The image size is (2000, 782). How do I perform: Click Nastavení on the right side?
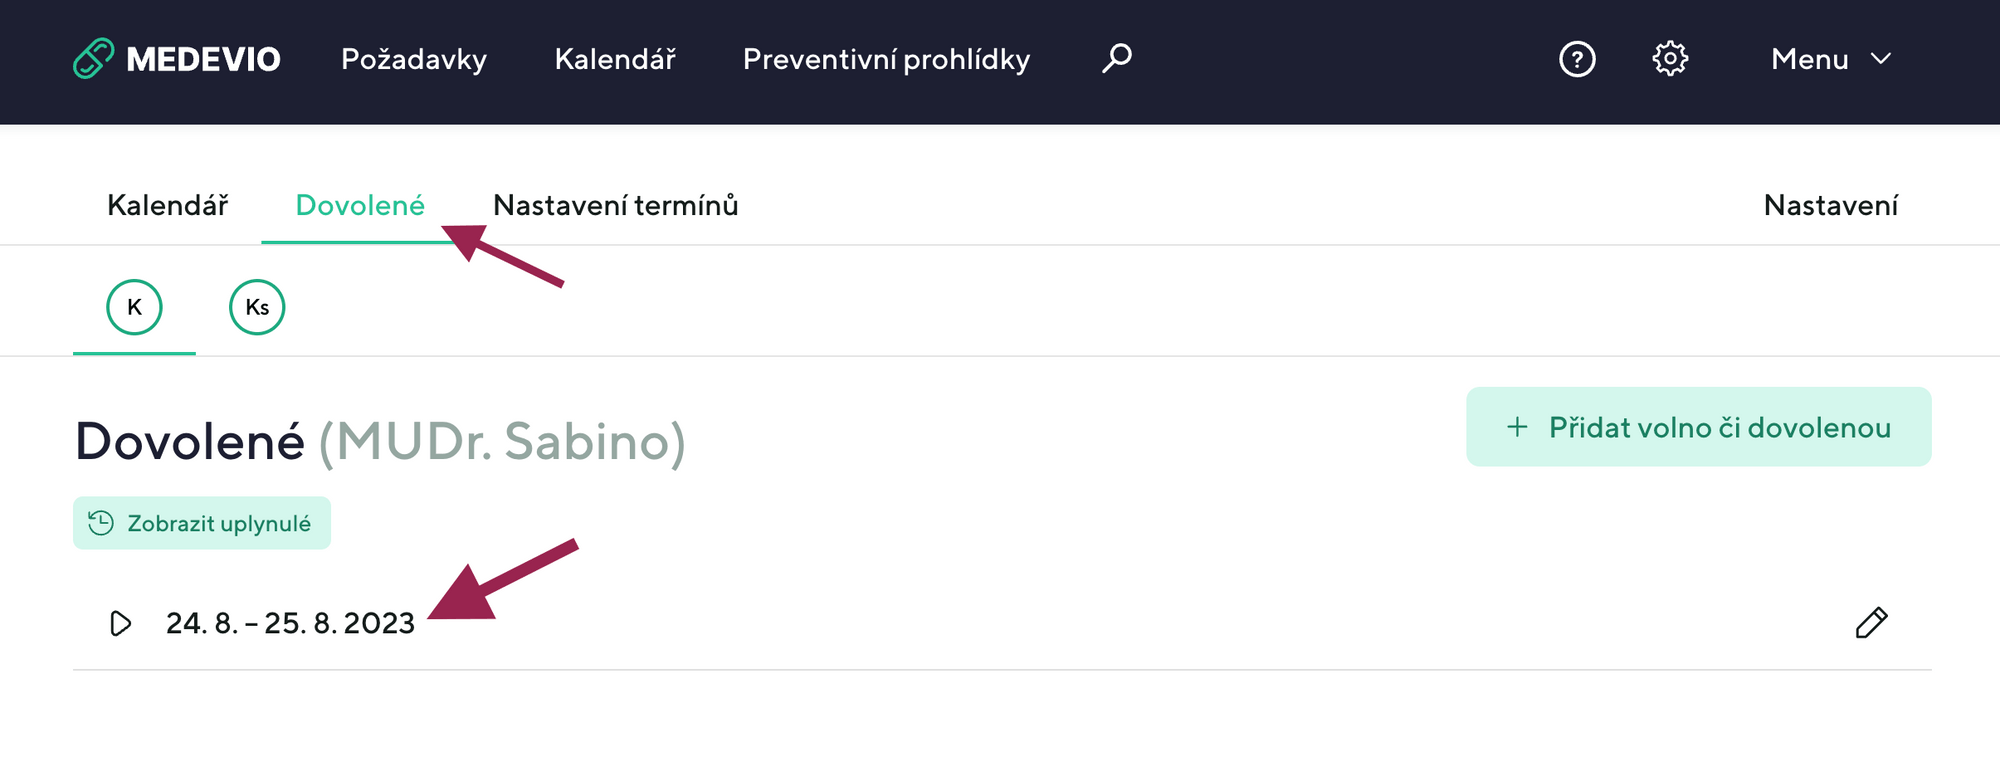click(1830, 206)
